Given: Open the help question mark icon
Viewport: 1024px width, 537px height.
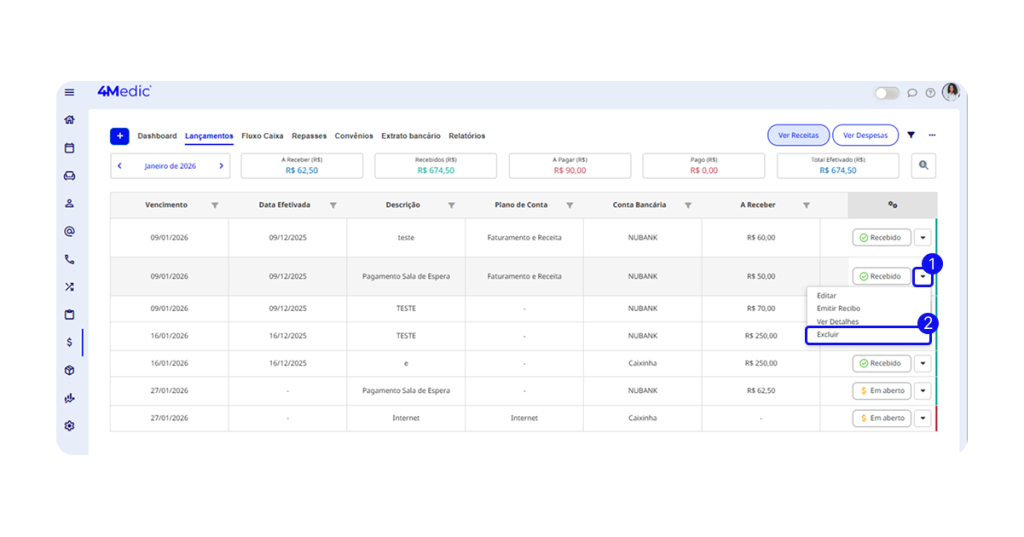Looking at the screenshot, I should tap(930, 93).
